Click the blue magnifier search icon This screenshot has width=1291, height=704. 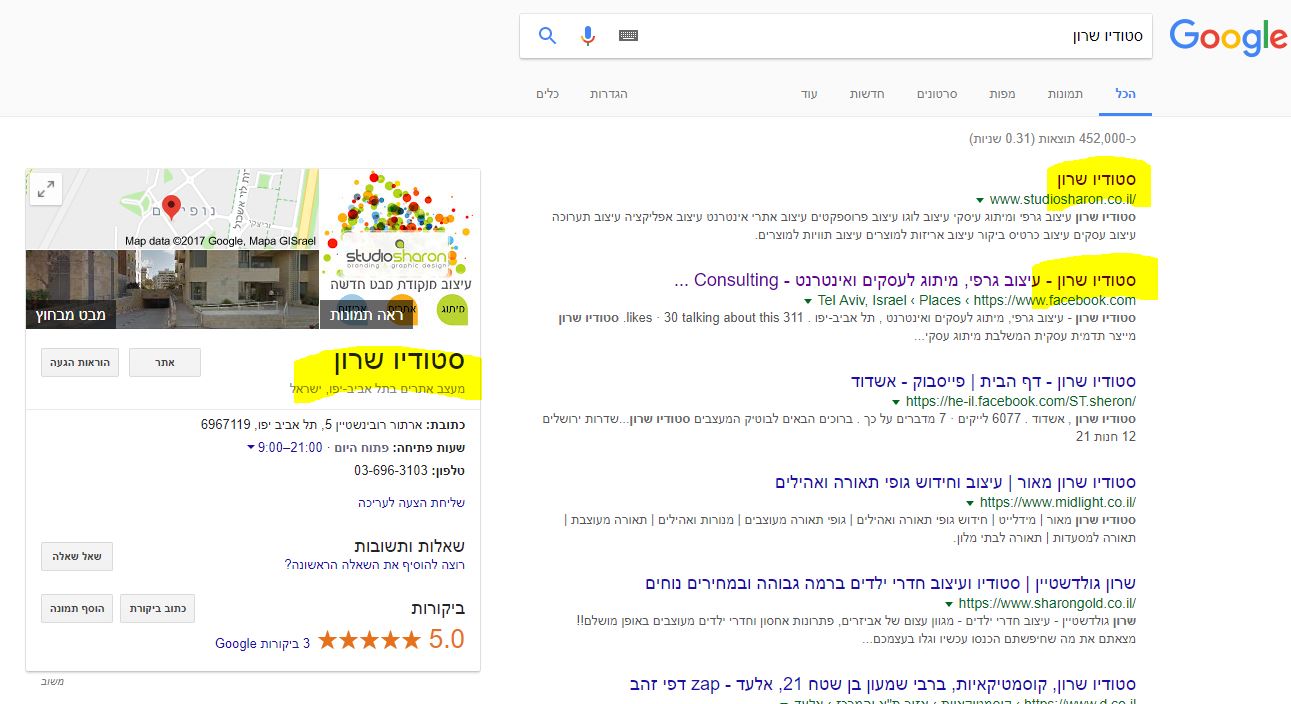click(547, 36)
